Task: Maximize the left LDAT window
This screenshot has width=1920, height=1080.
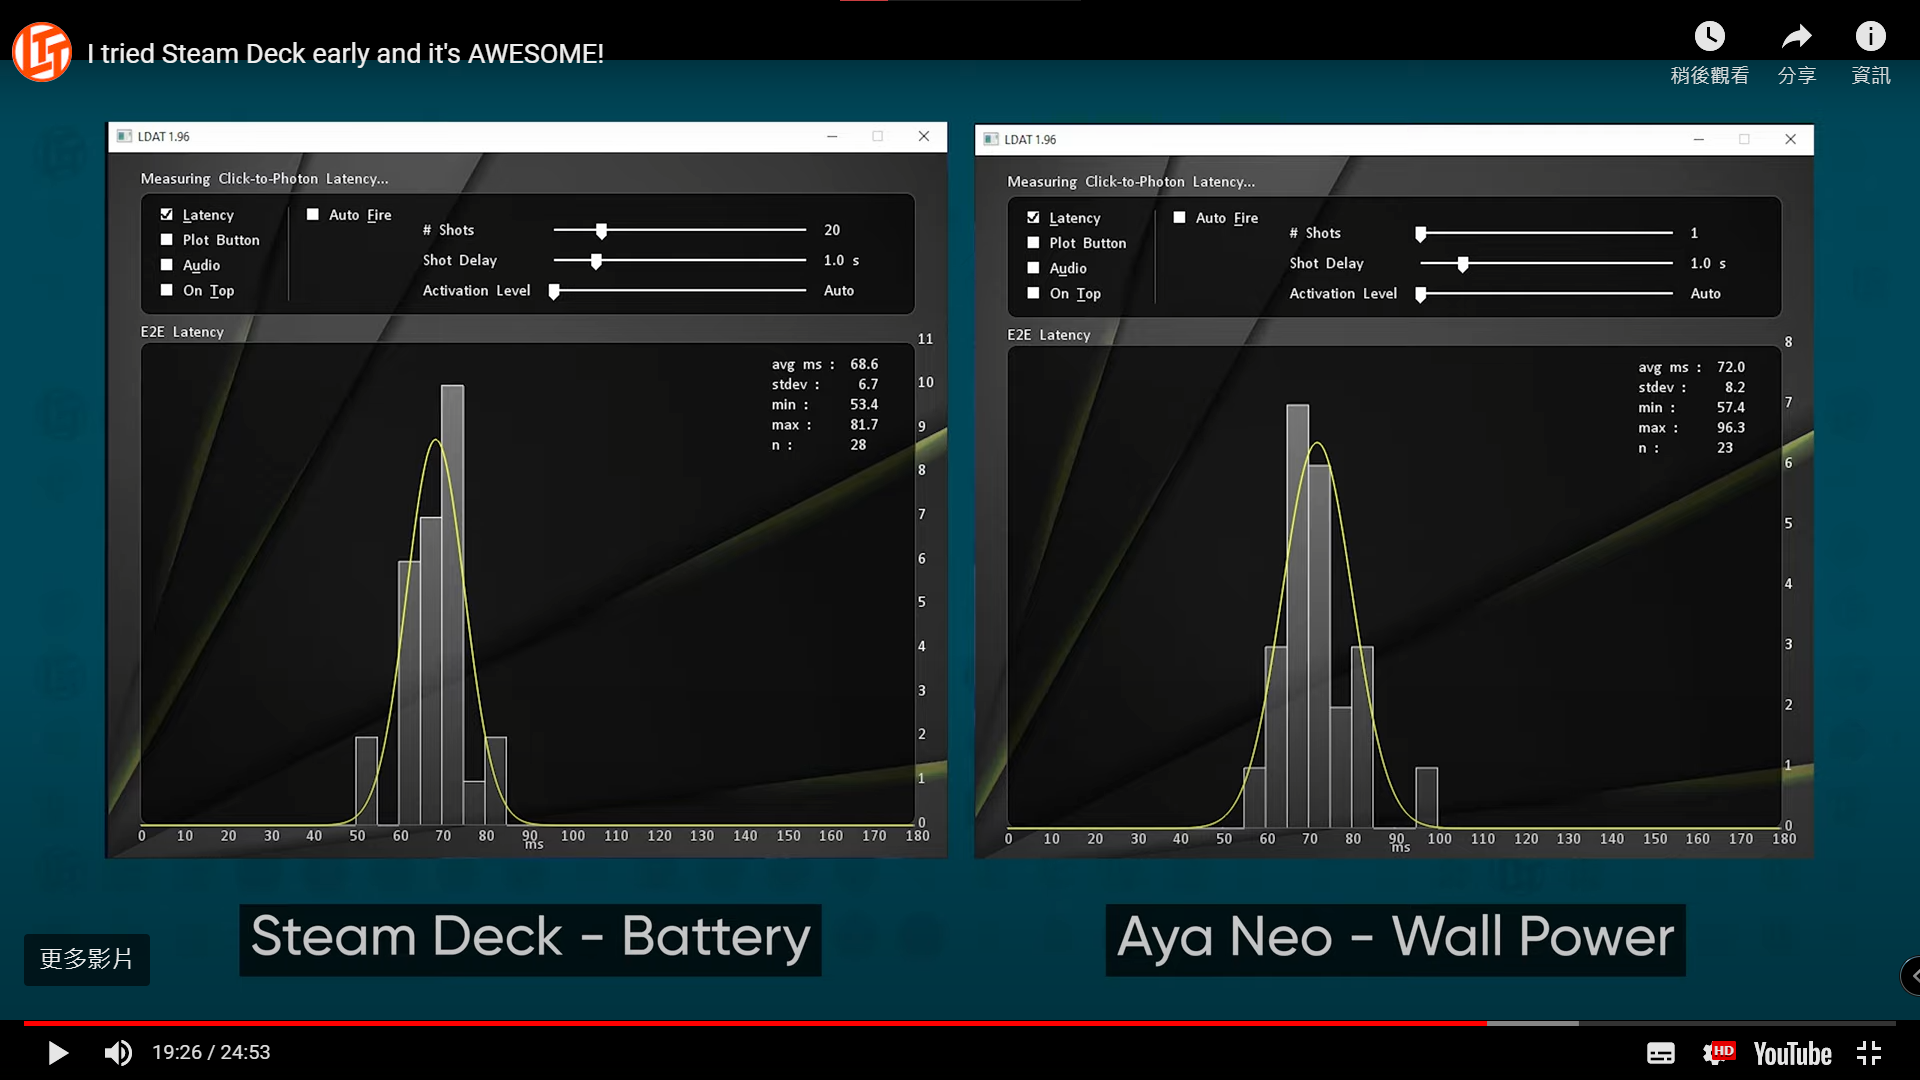Action: point(878,137)
